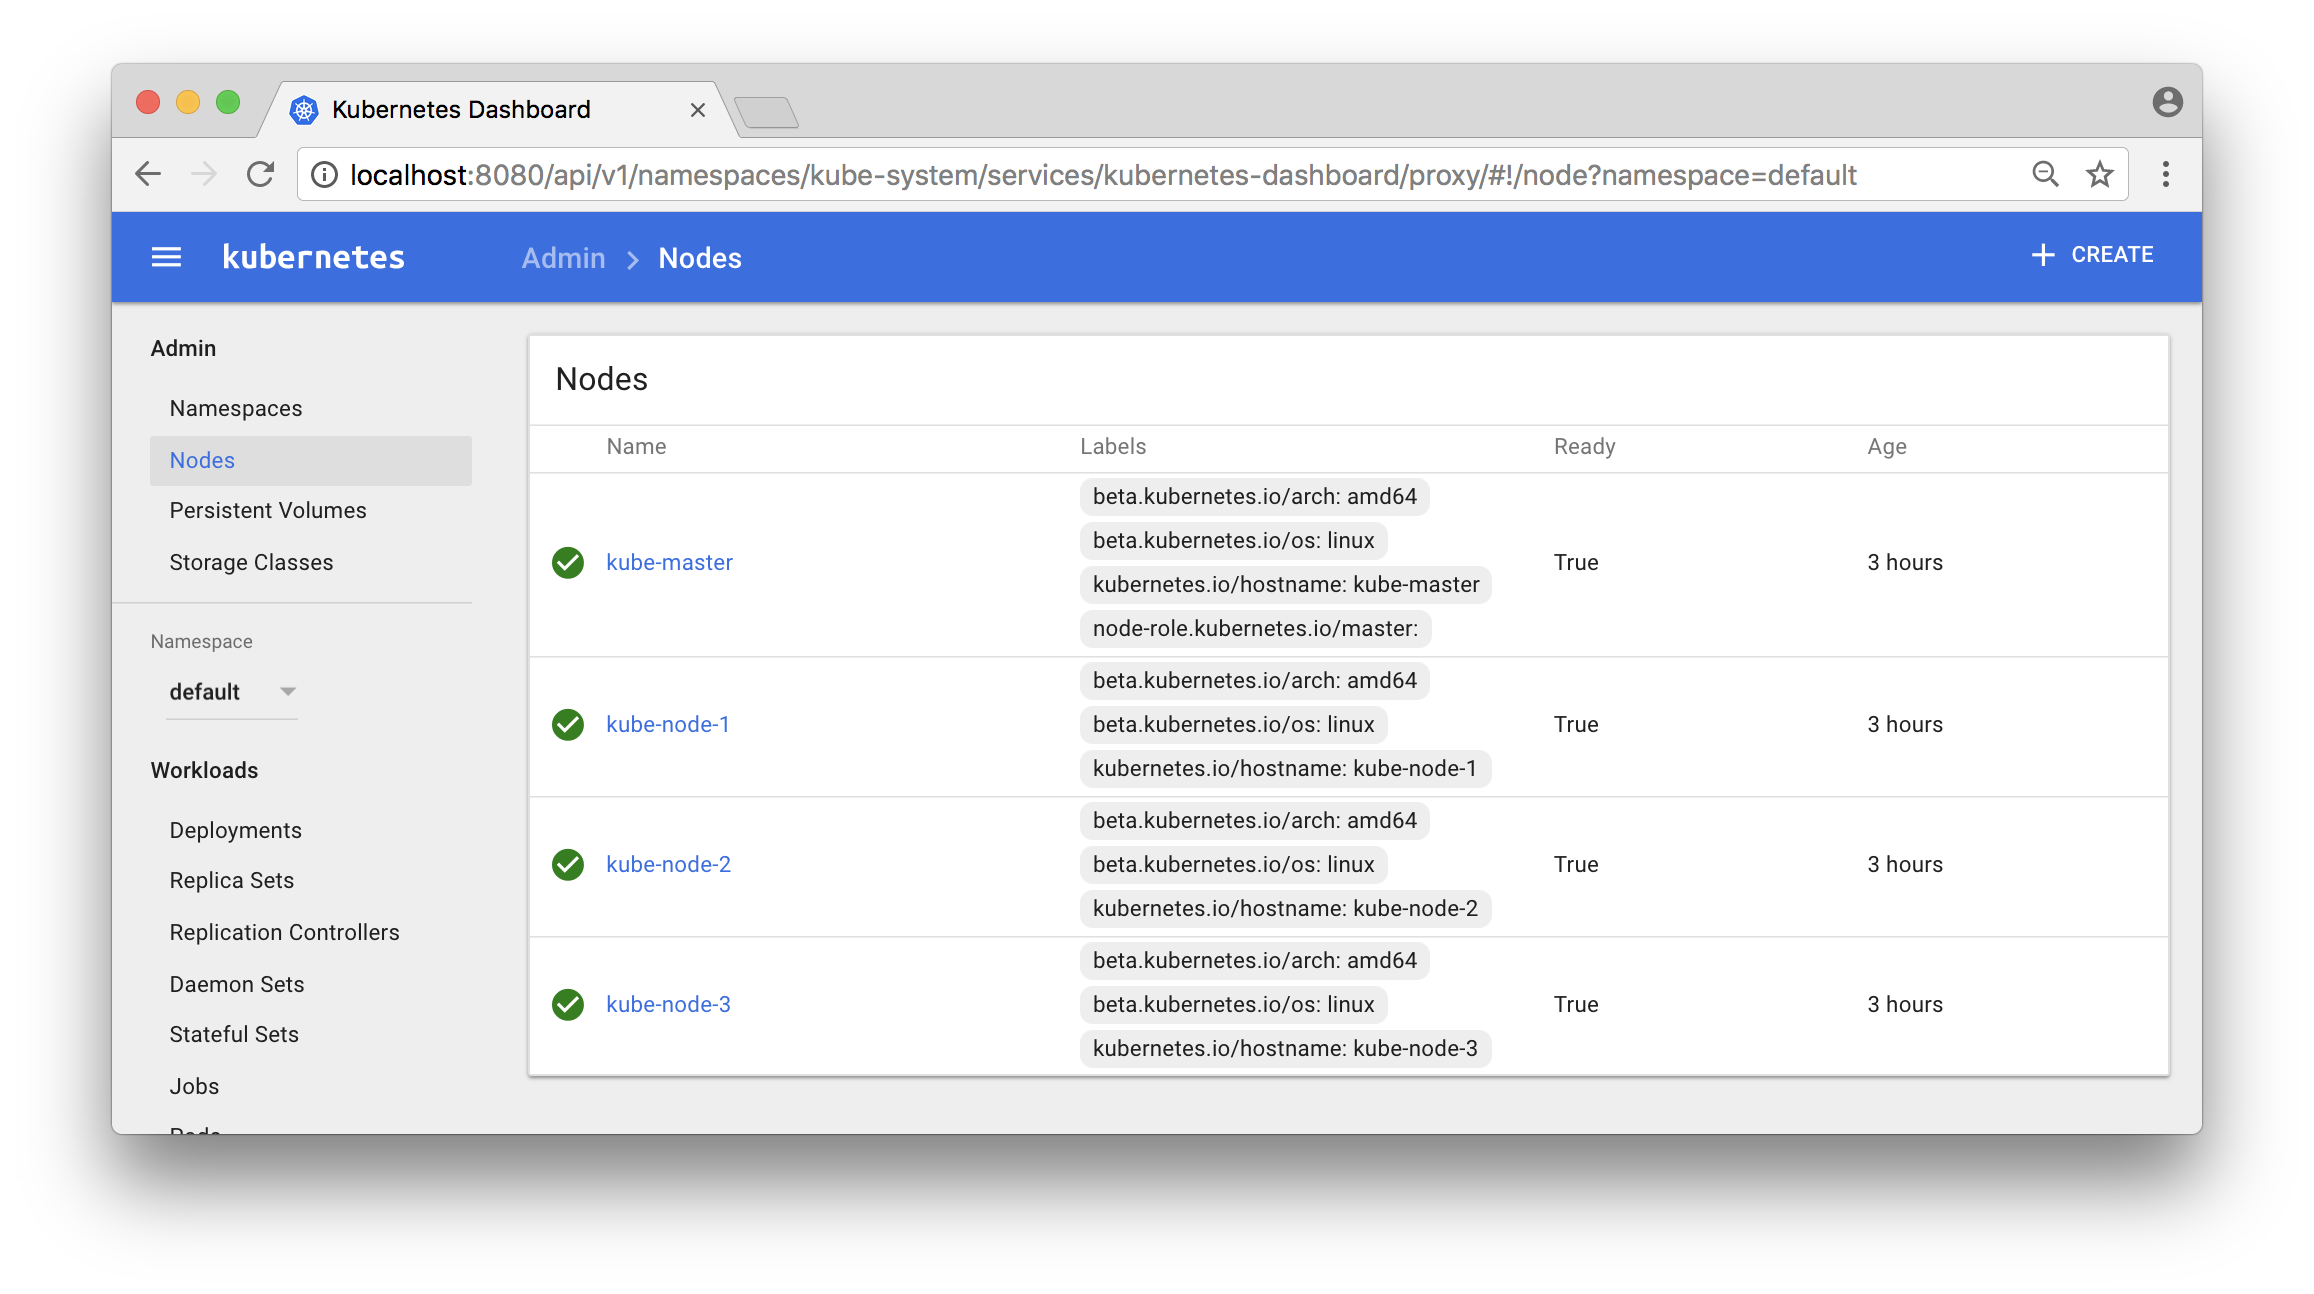Click the kube-node-1 ready status icon
This screenshot has width=2314, height=1294.
[567, 723]
